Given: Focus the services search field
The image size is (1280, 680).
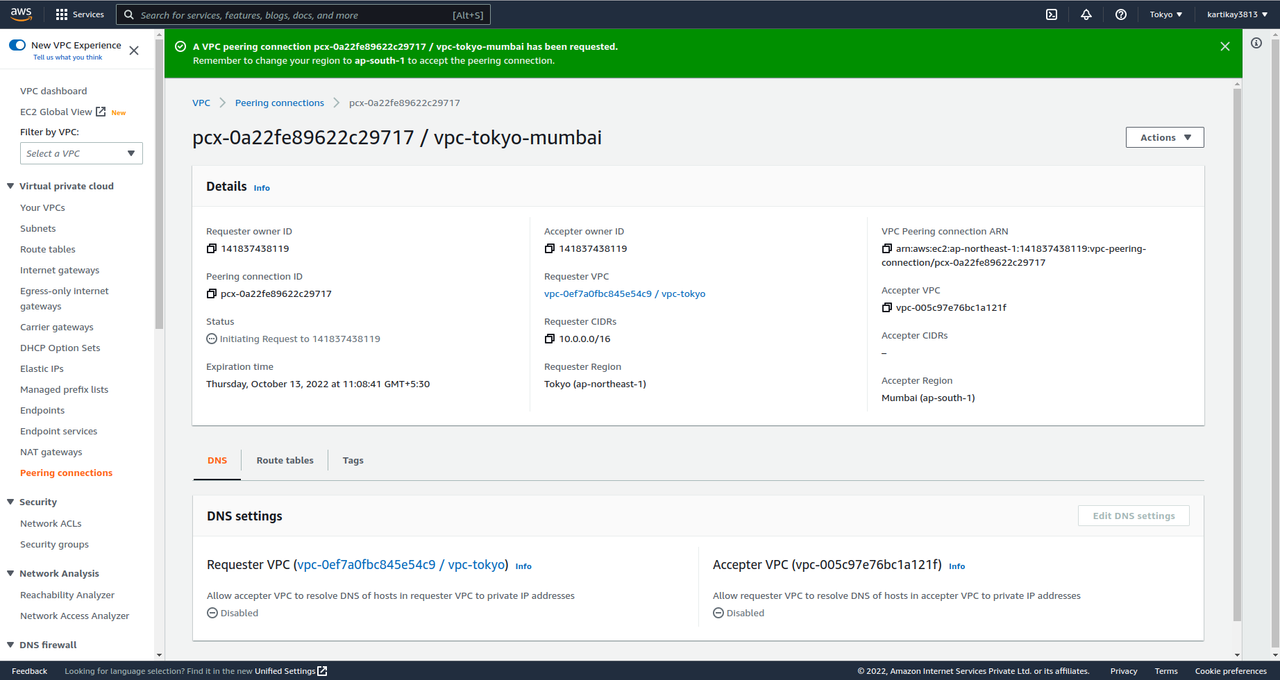Looking at the screenshot, I should (x=303, y=15).
